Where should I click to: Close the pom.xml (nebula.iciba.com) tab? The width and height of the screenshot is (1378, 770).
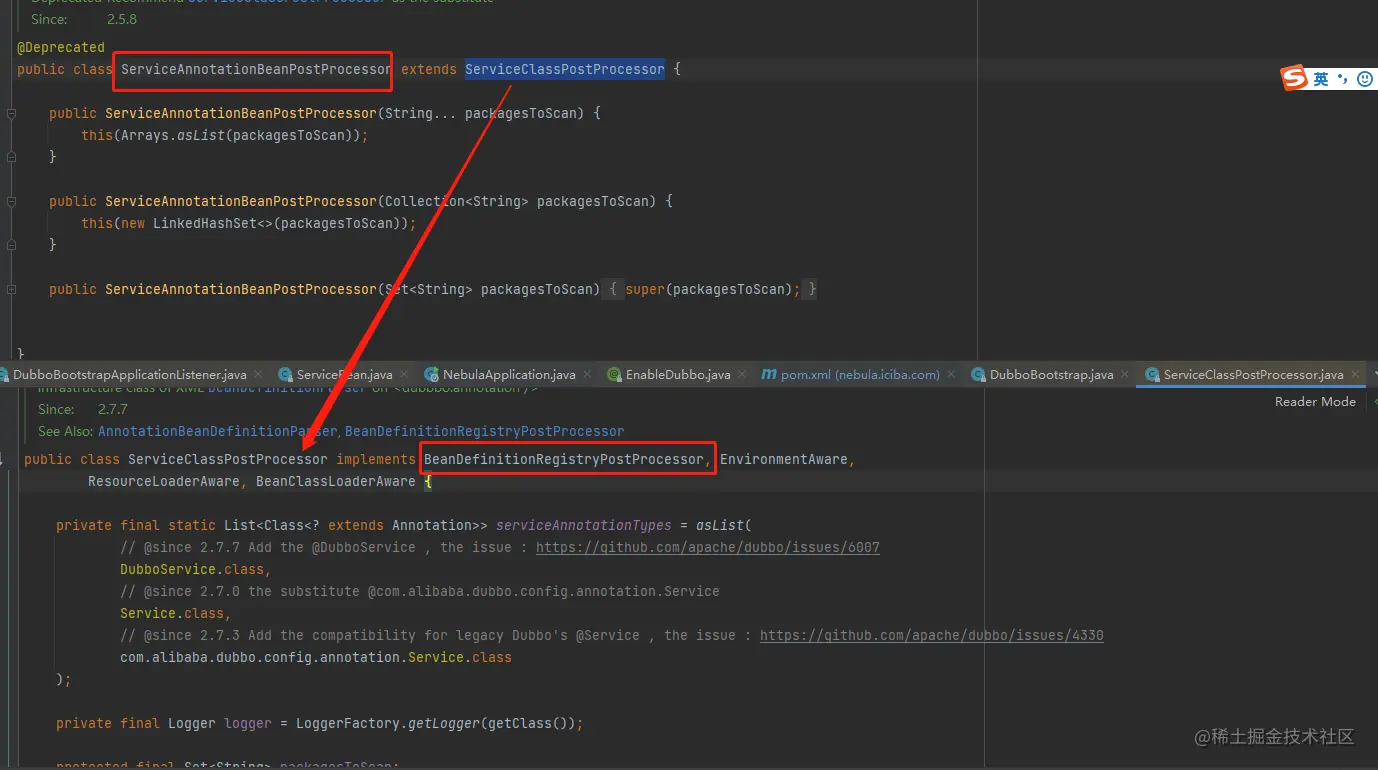pyautogui.click(x=951, y=375)
